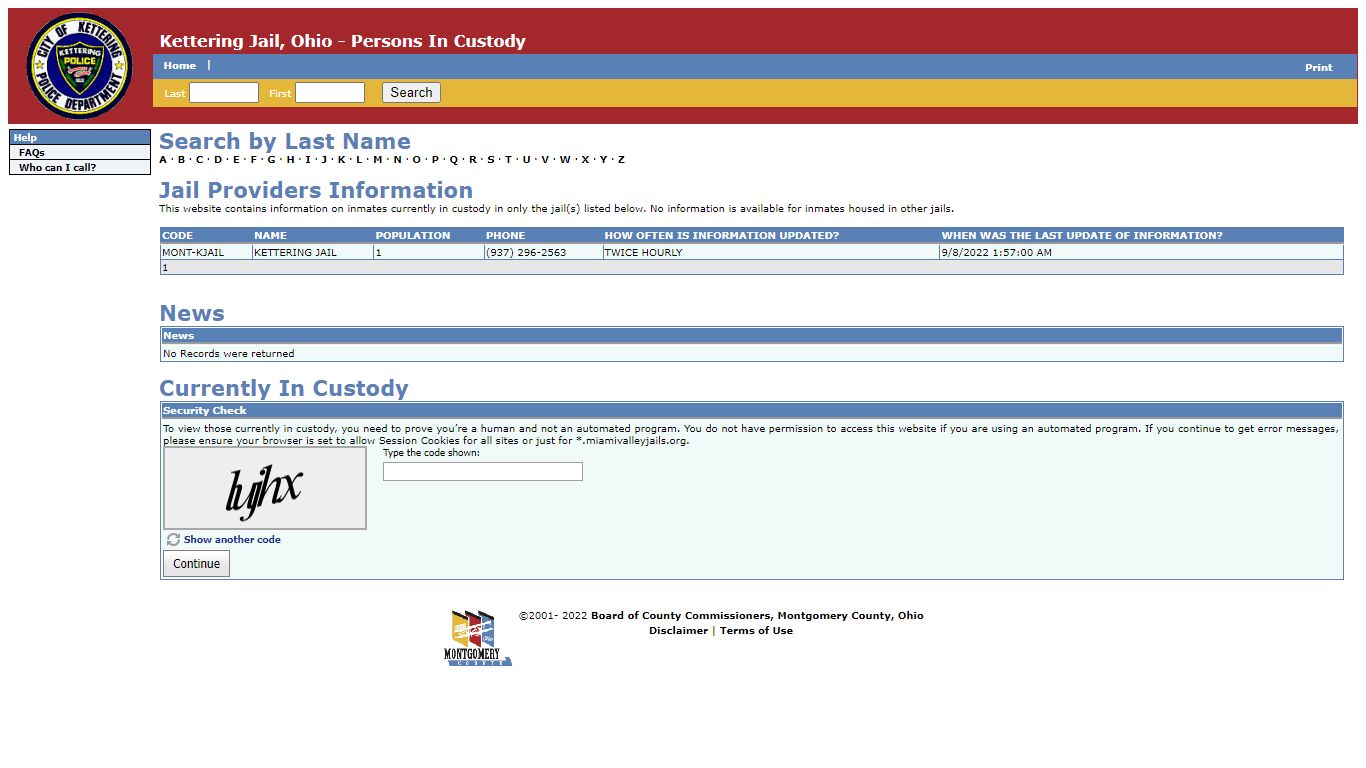
Task: Browse last names starting with C
Action: [x=199, y=160]
